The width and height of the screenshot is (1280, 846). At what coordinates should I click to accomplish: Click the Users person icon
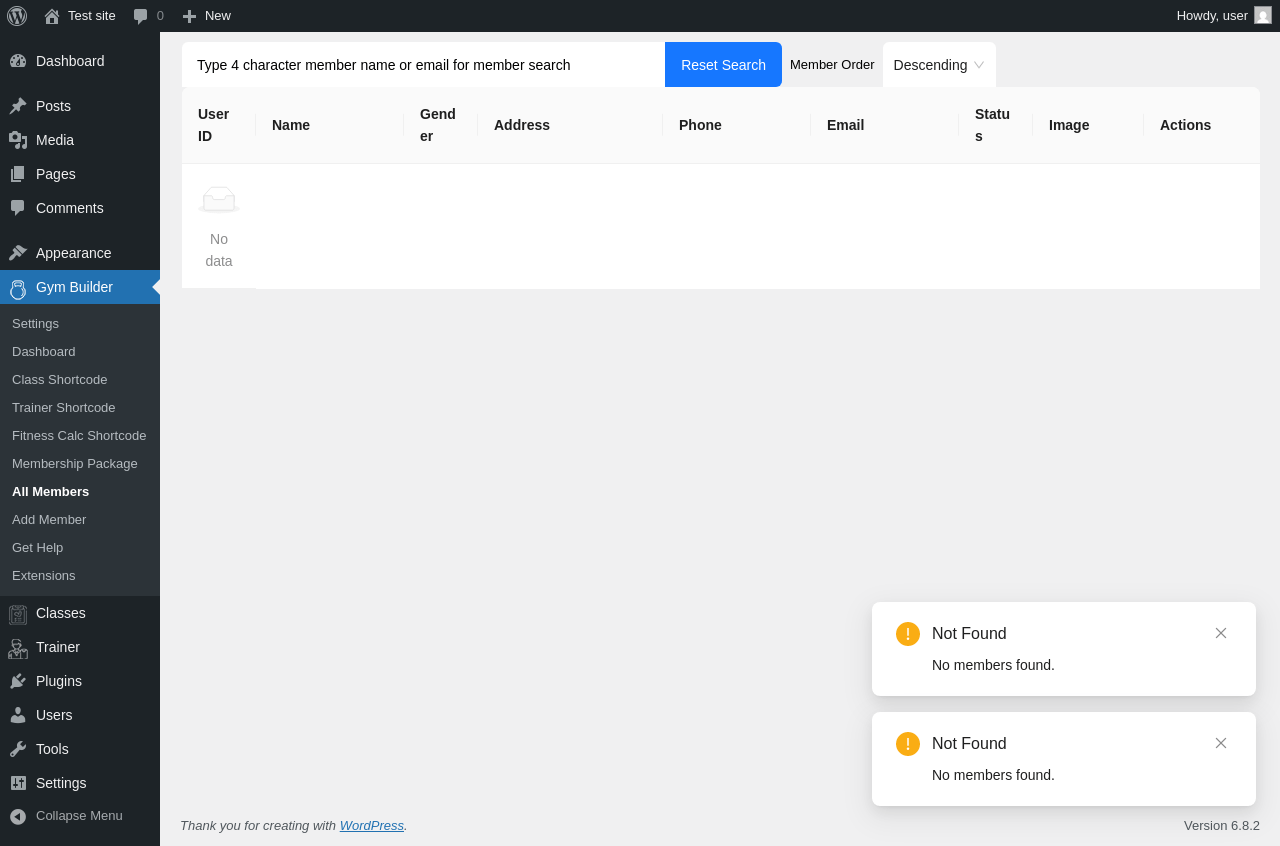[x=18, y=715]
